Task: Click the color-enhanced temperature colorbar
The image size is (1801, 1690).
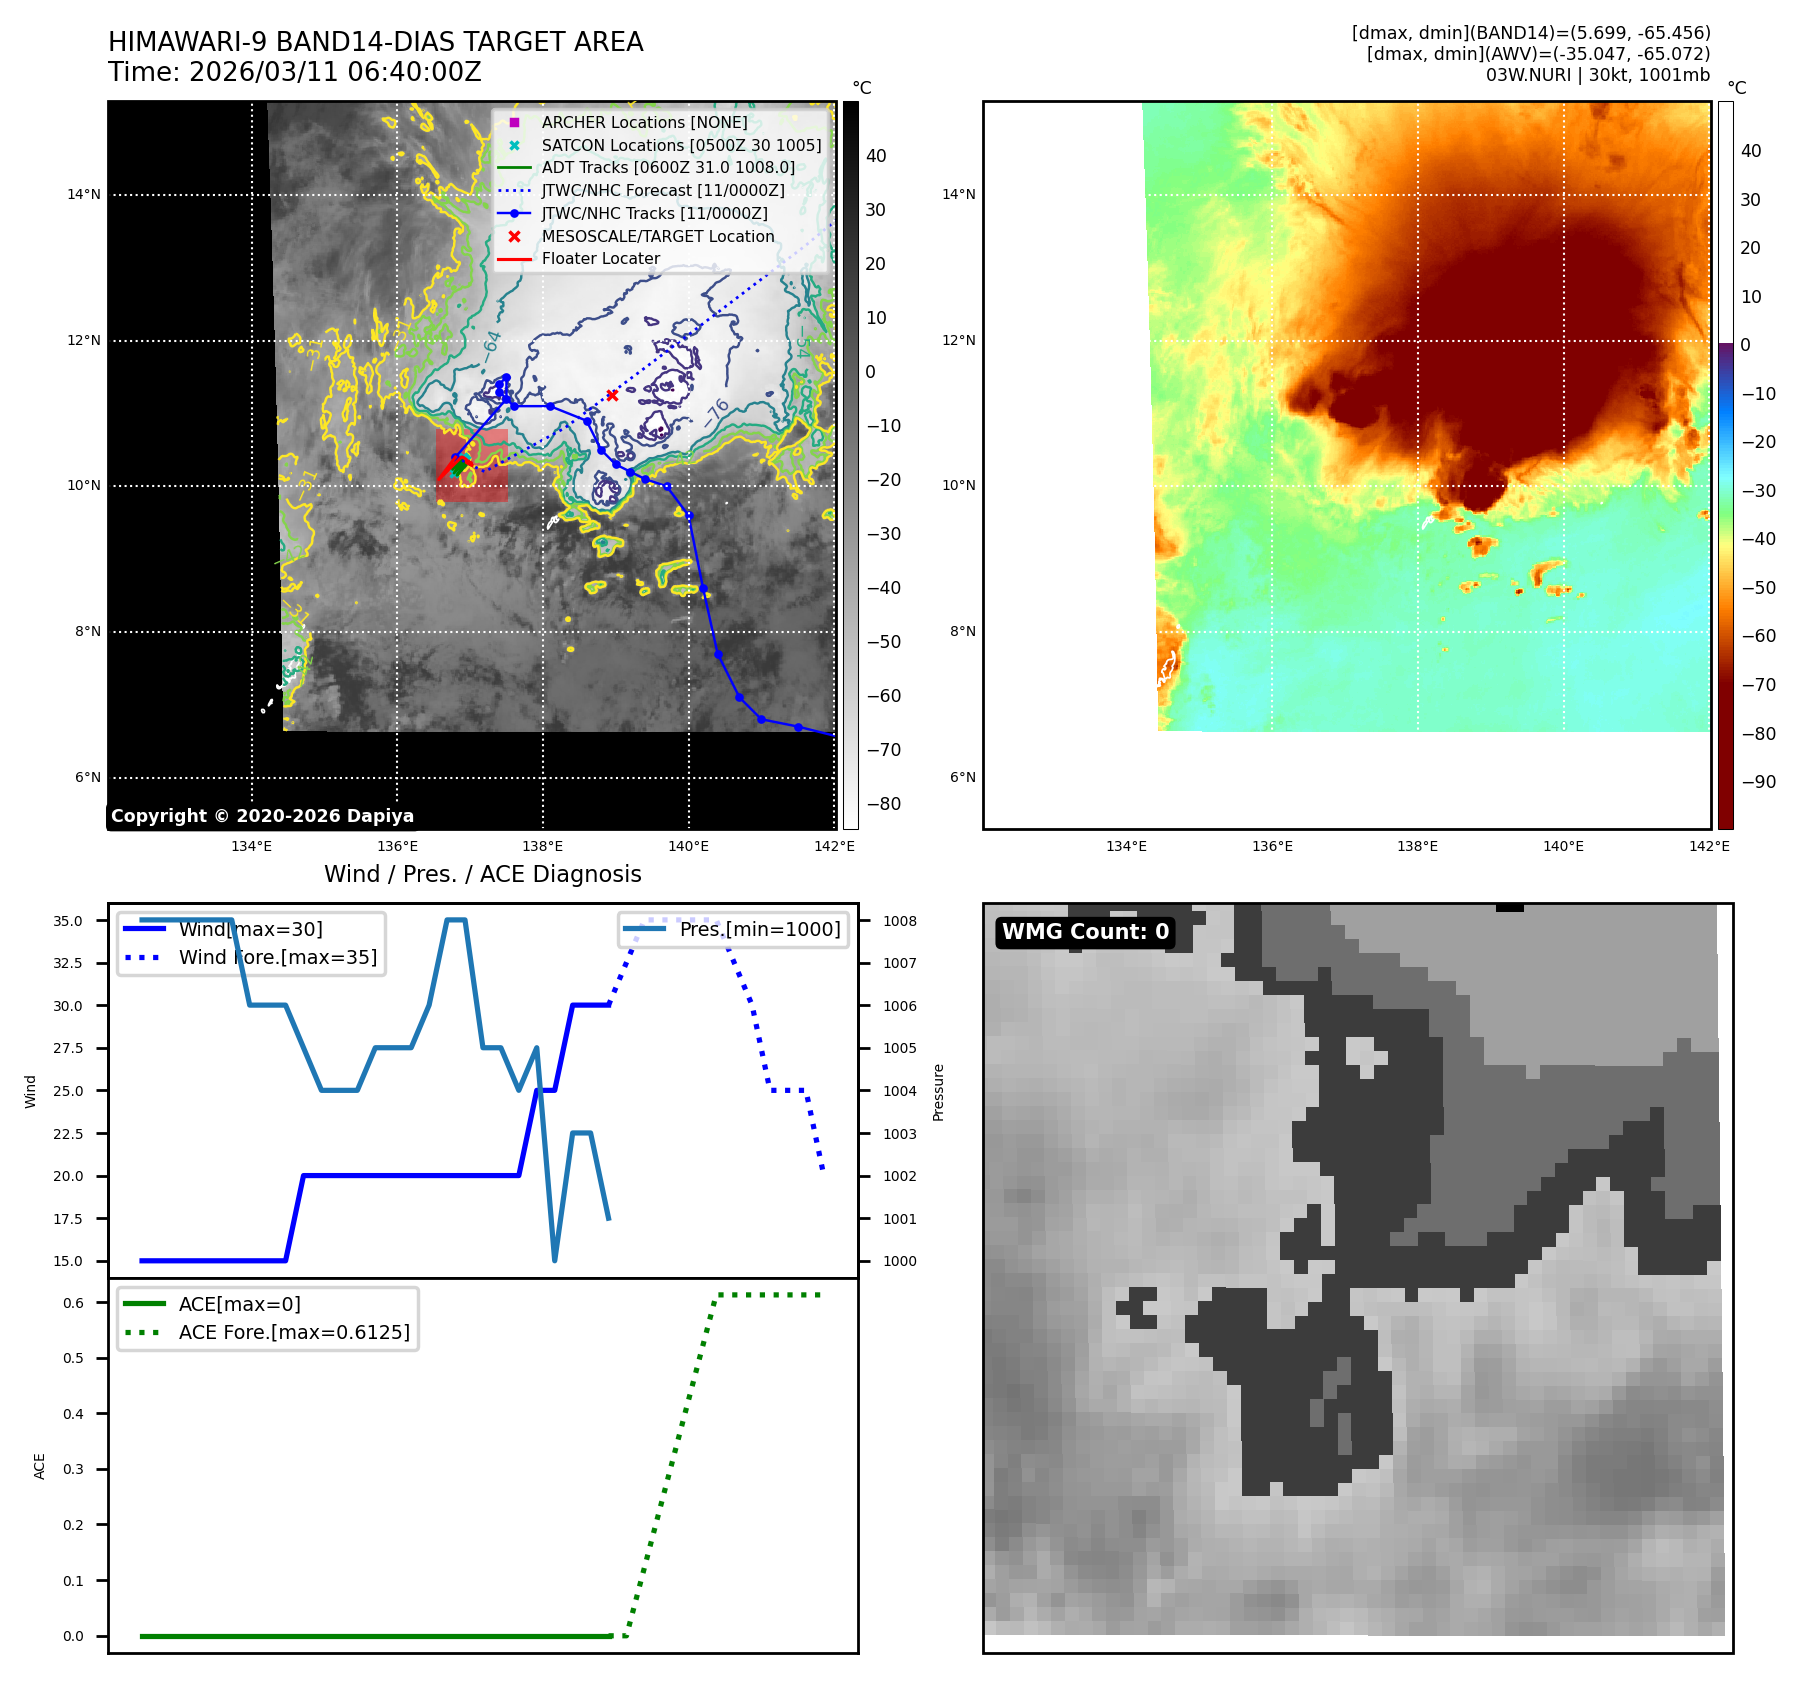Action: point(1725,465)
